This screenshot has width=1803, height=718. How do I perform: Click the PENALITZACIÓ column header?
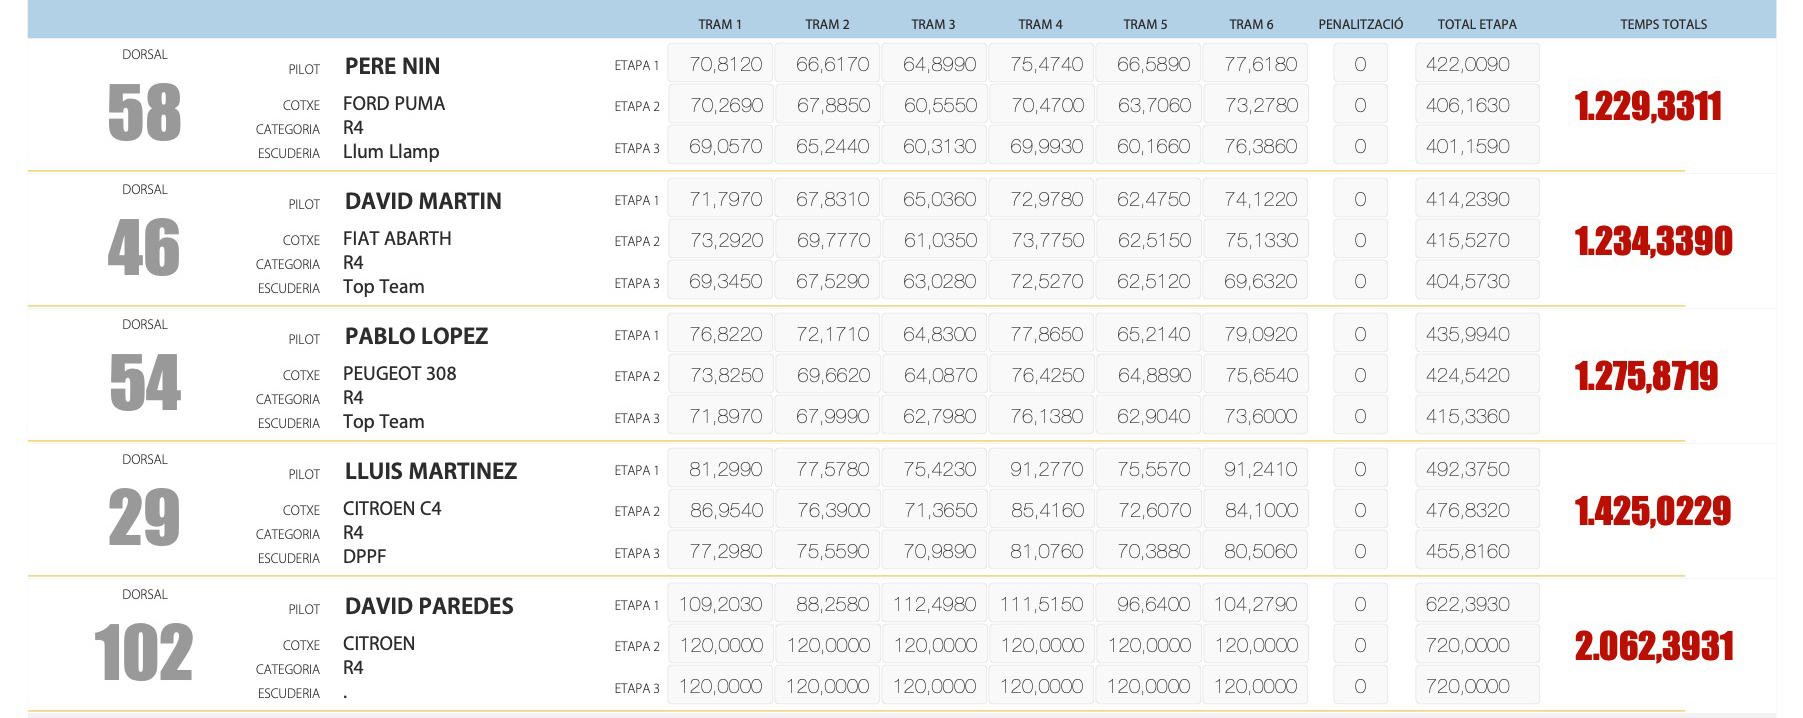pyautogui.click(x=1360, y=24)
